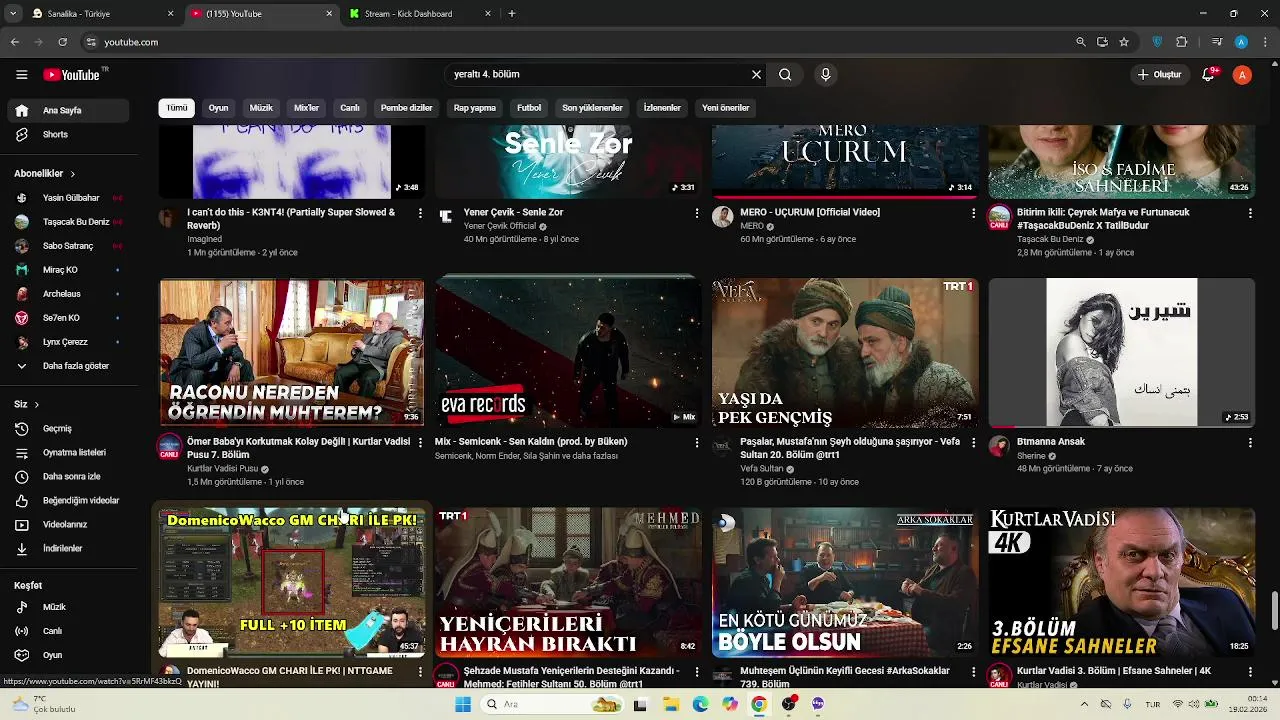Open options for Ömer Baba'yı Korkutmak video
The width and height of the screenshot is (1280, 720).
420,442
